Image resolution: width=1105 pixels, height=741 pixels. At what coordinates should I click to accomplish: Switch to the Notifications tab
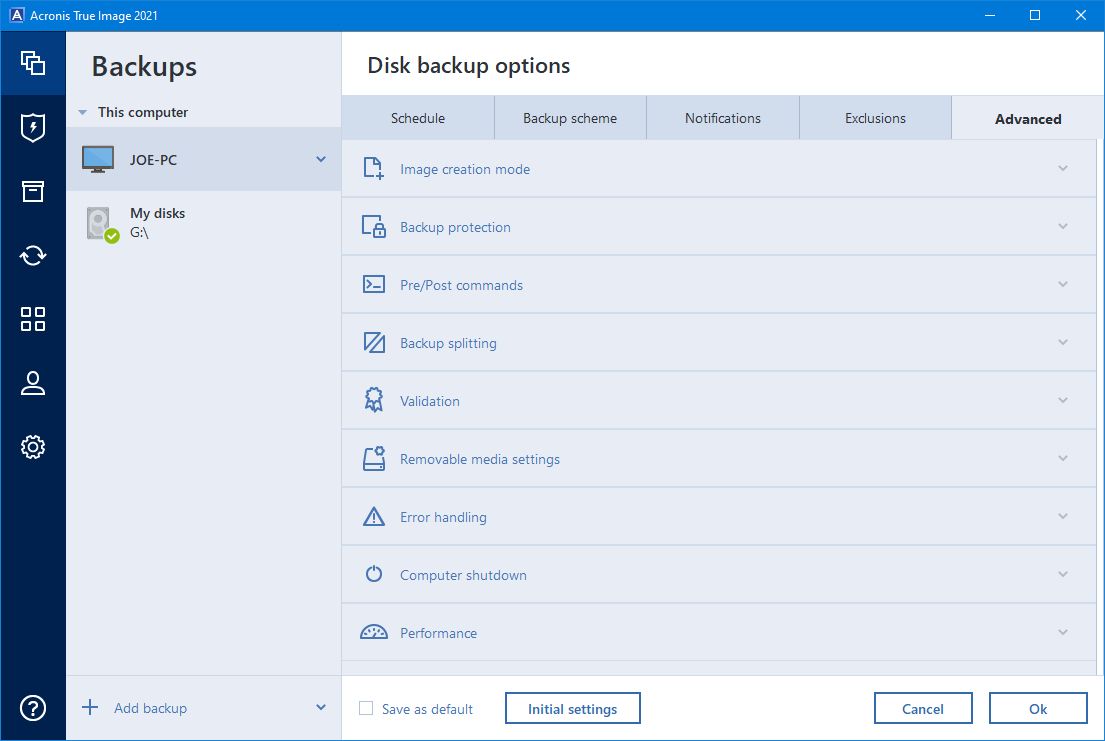(x=723, y=118)
